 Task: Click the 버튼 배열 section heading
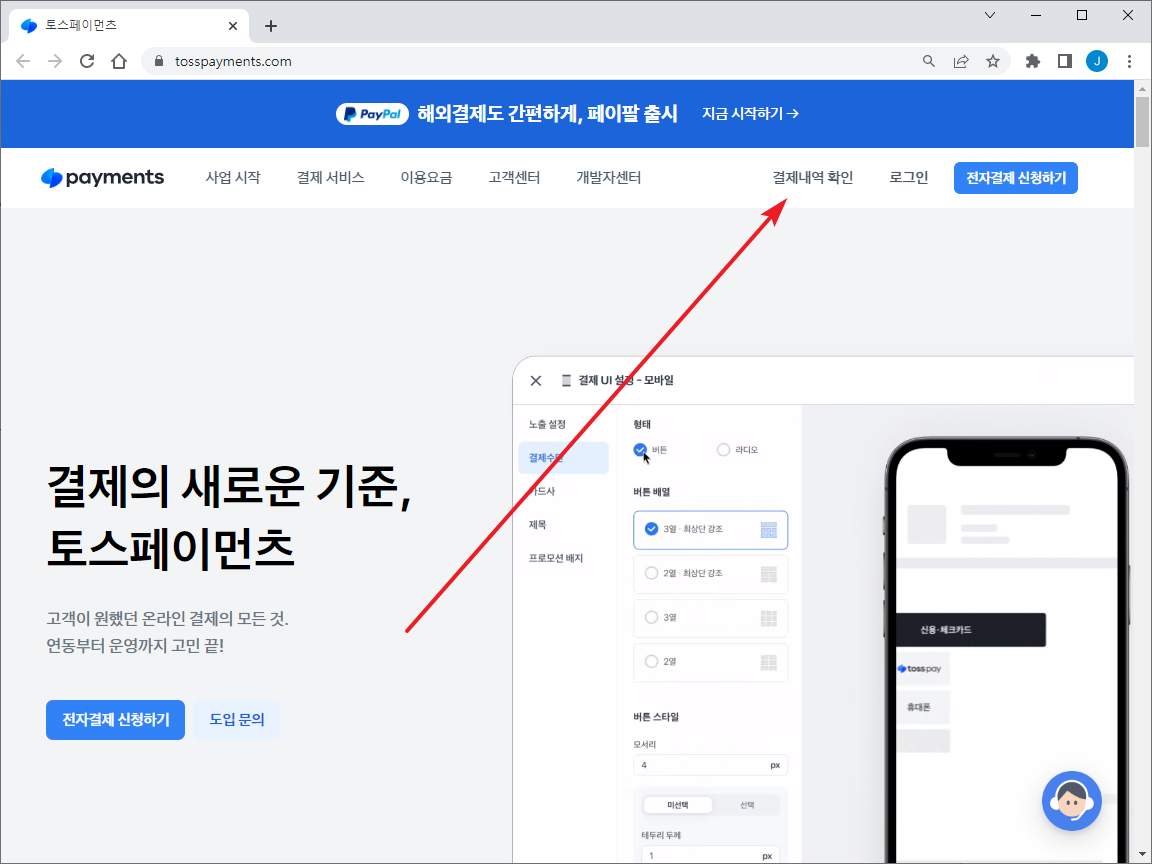(x=652, y=492)
